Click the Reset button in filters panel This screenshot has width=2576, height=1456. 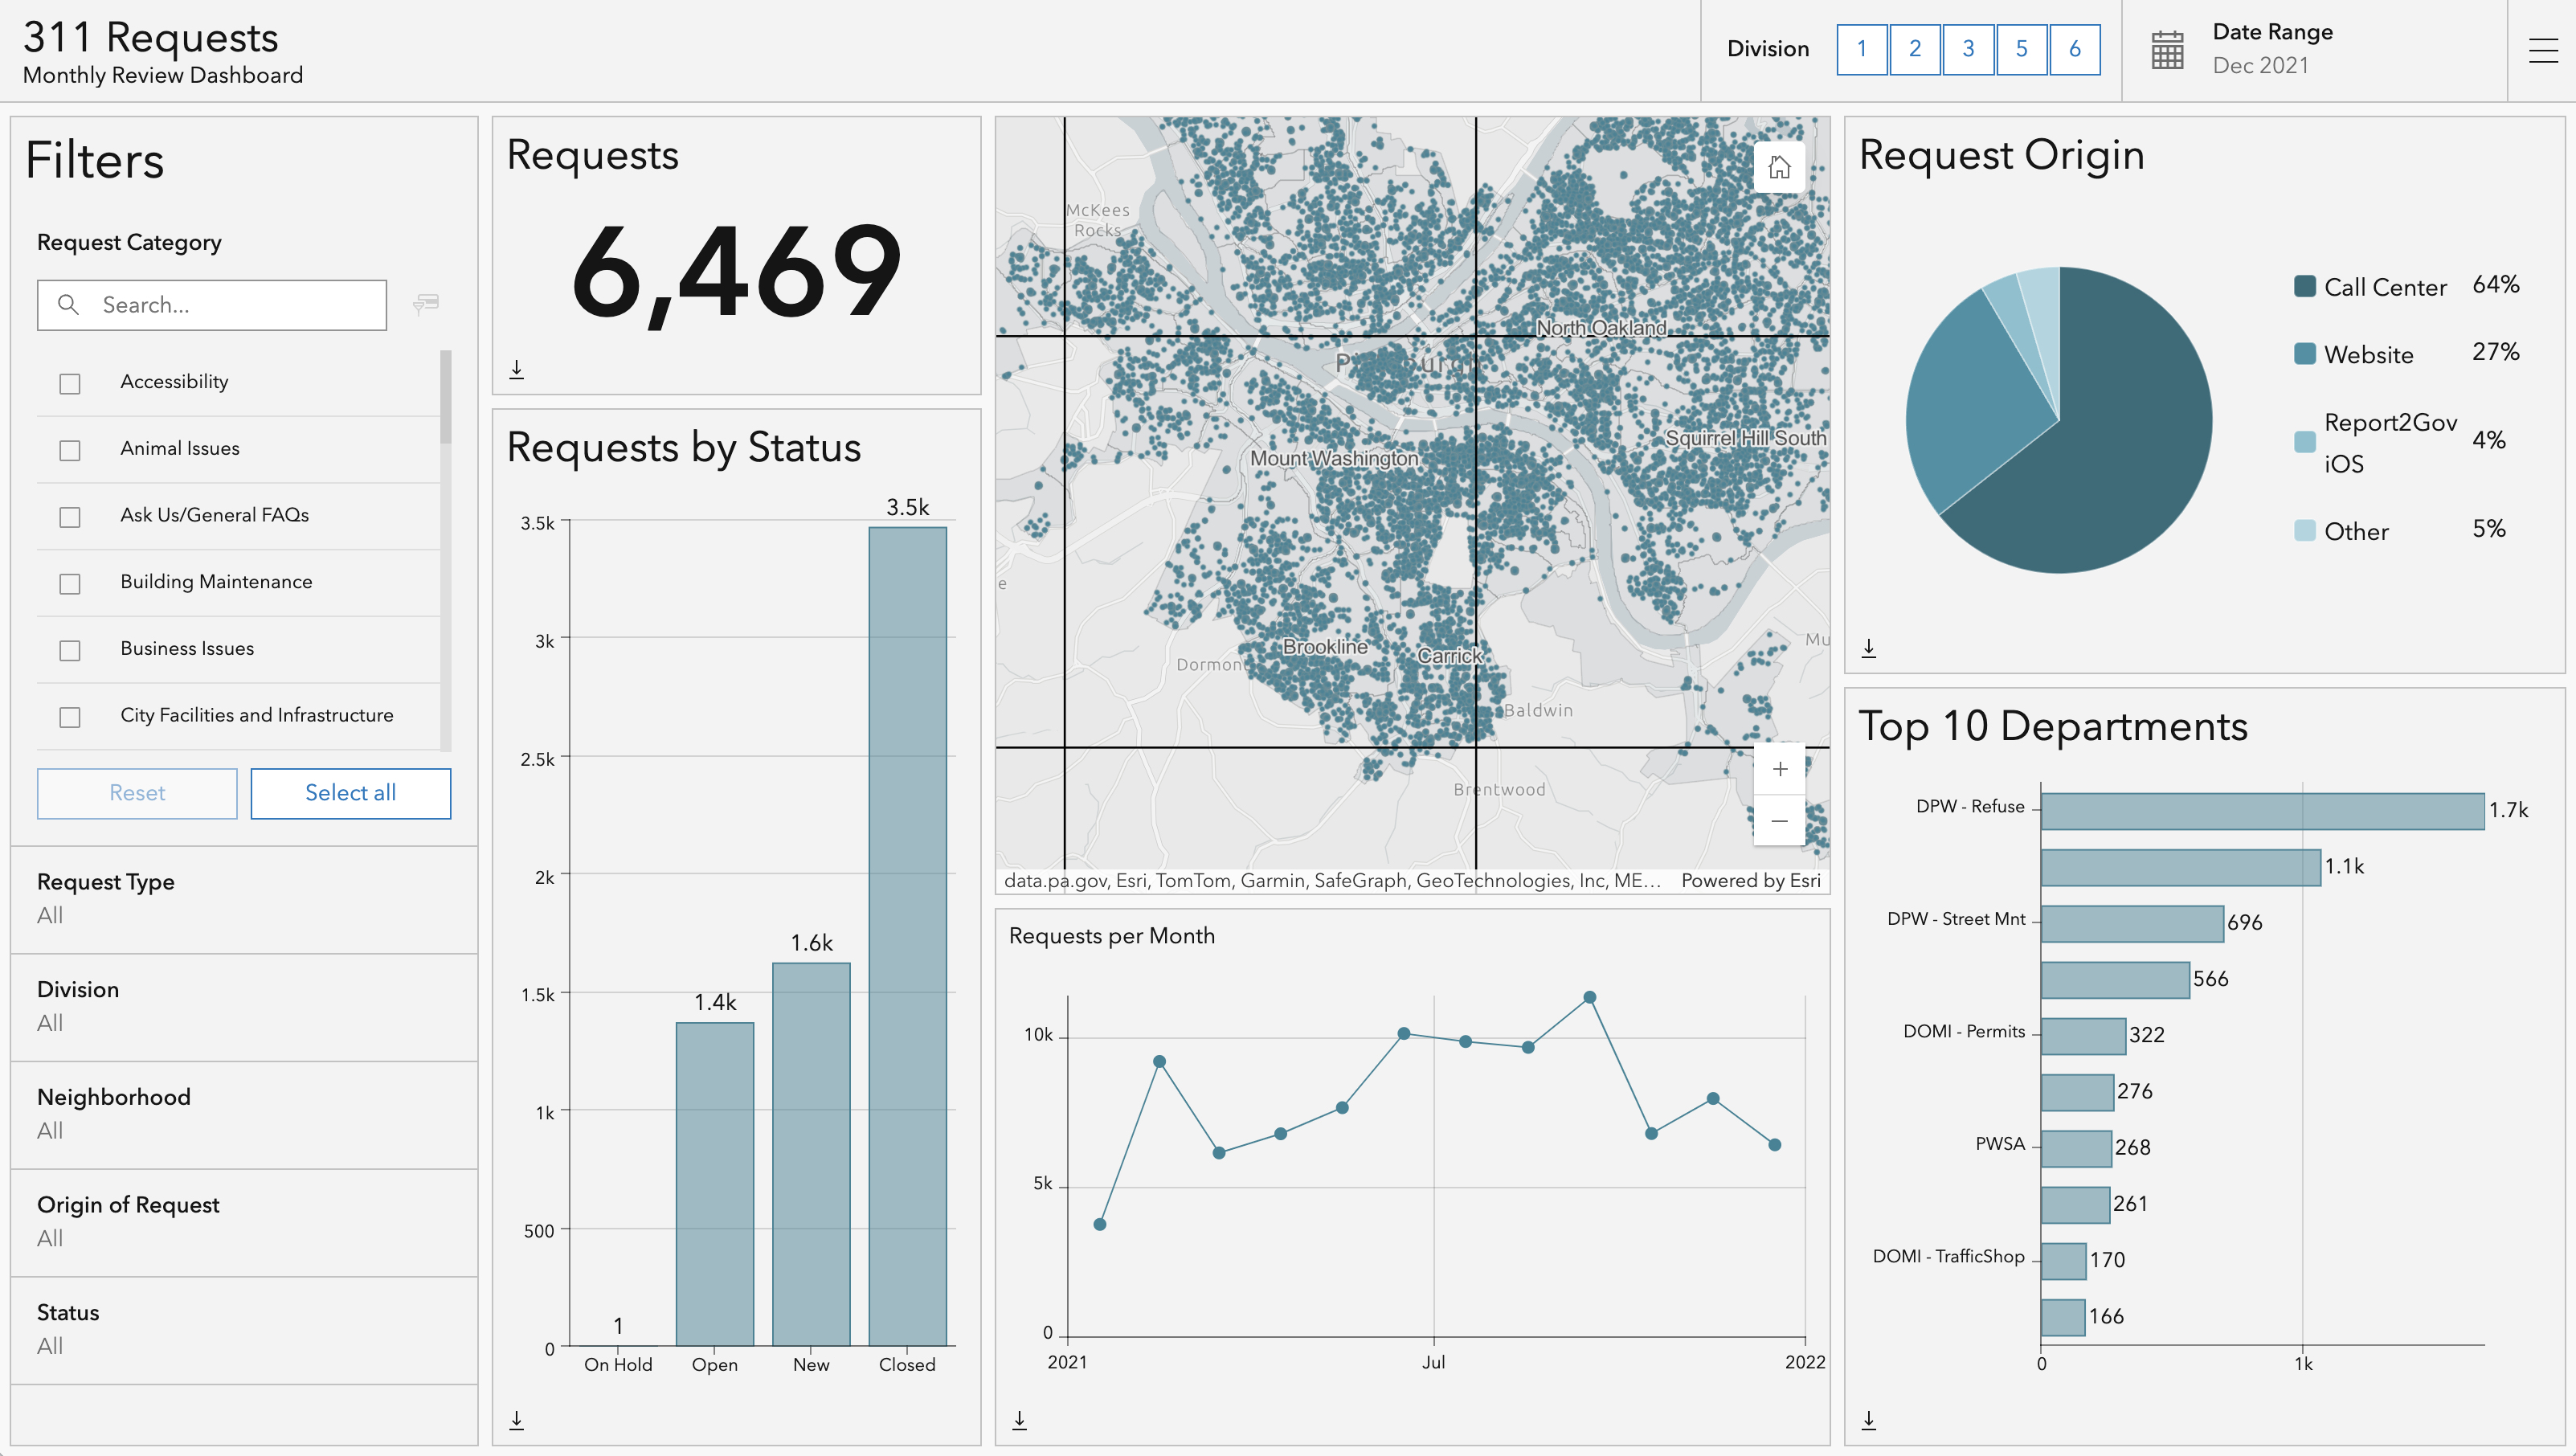click(137, 791)
